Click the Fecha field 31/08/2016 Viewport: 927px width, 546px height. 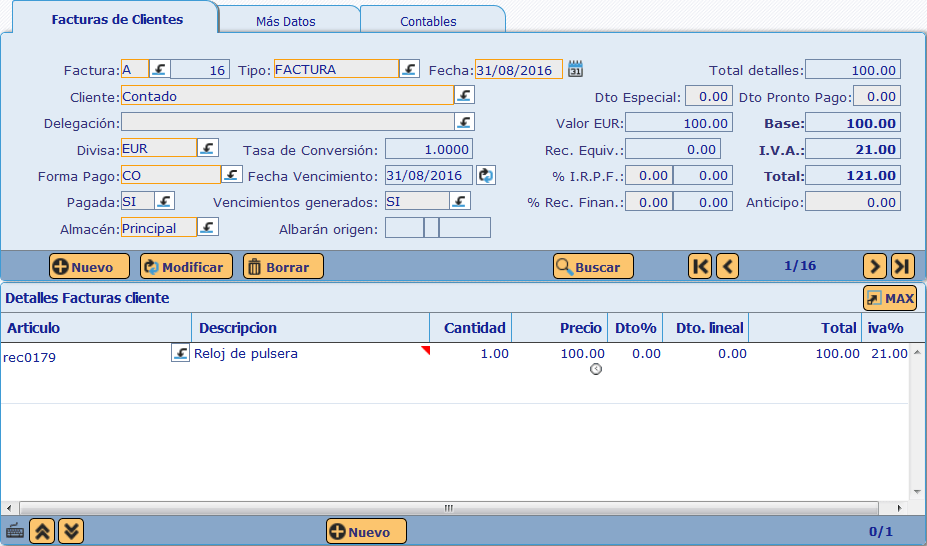tap(518, 70)
